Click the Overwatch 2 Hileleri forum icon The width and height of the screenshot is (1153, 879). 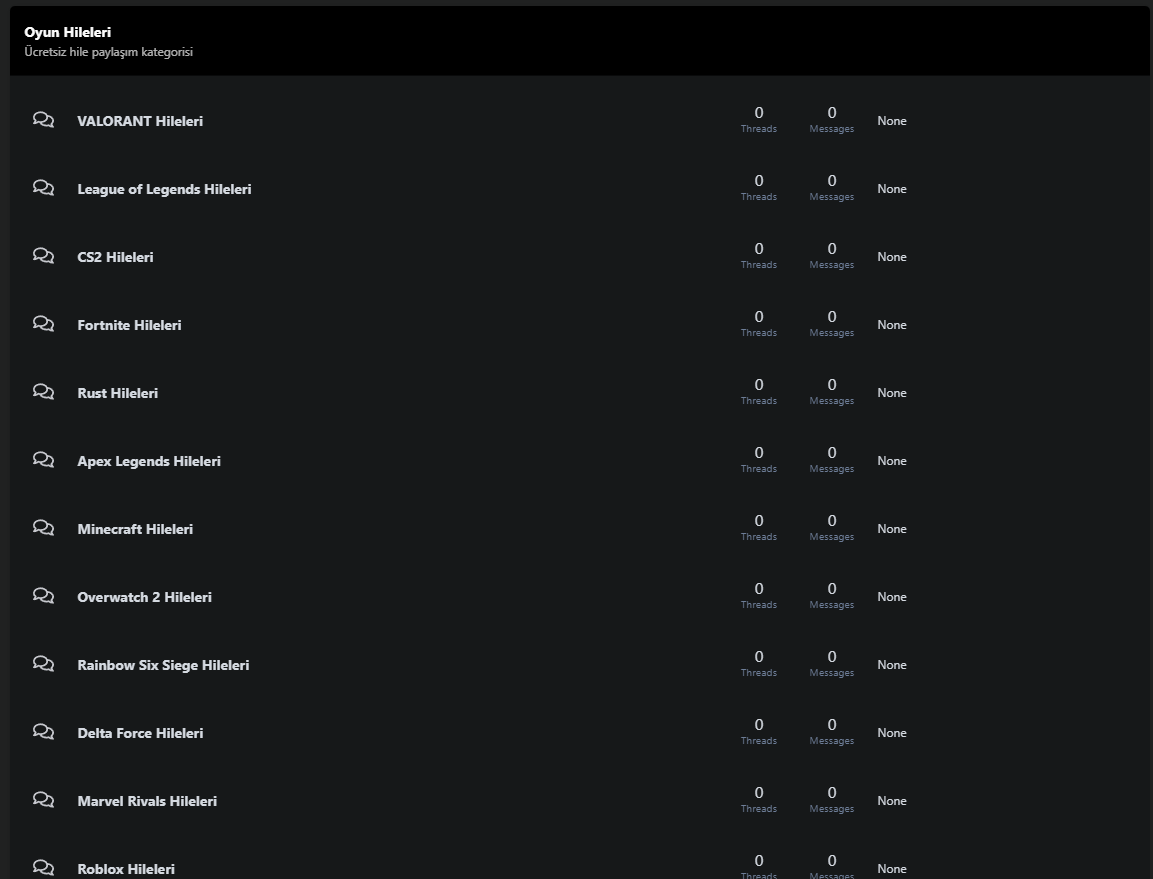(x=43, y=596)
